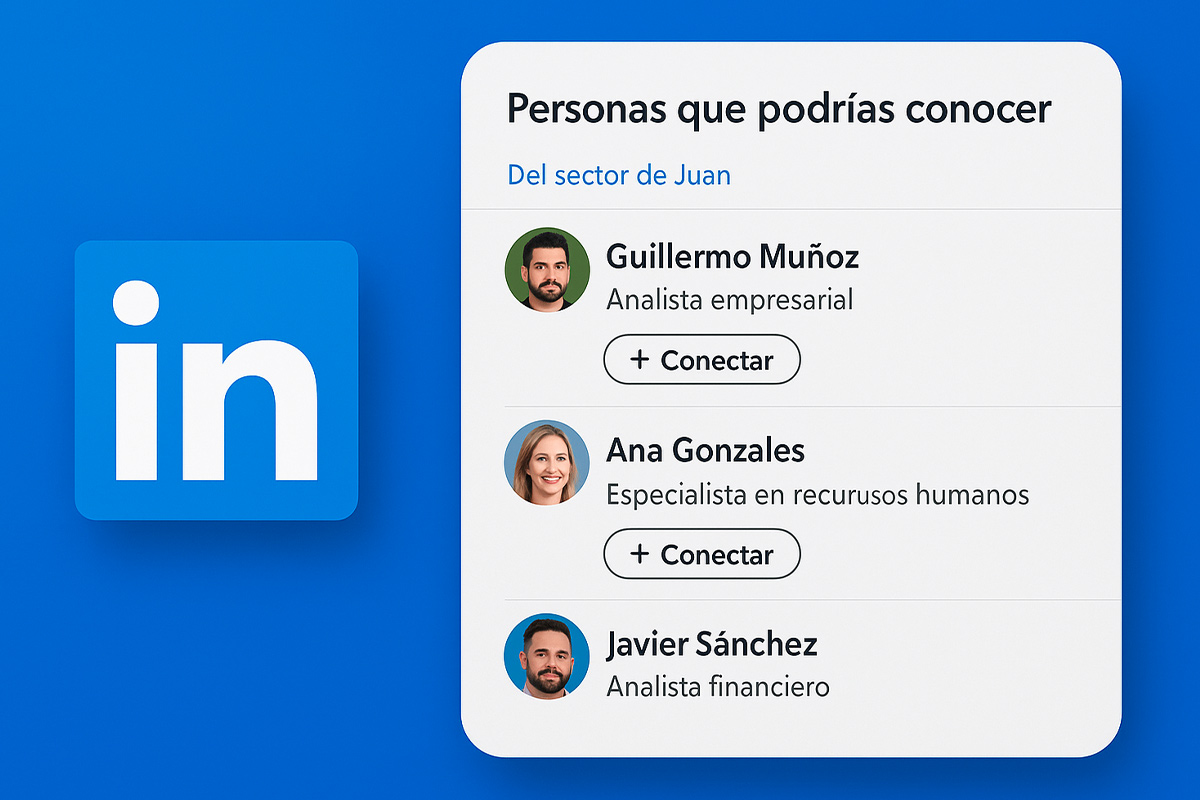Select the name Javier Sánchez
The width and height of the screenshot is (1200, 800).
click(712, 644)
